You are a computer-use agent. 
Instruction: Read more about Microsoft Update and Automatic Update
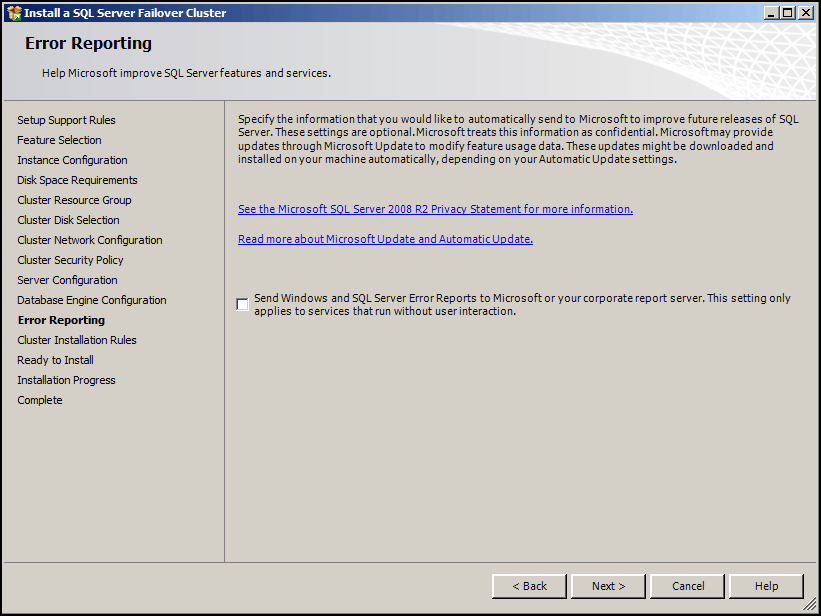tap(385, 239)
